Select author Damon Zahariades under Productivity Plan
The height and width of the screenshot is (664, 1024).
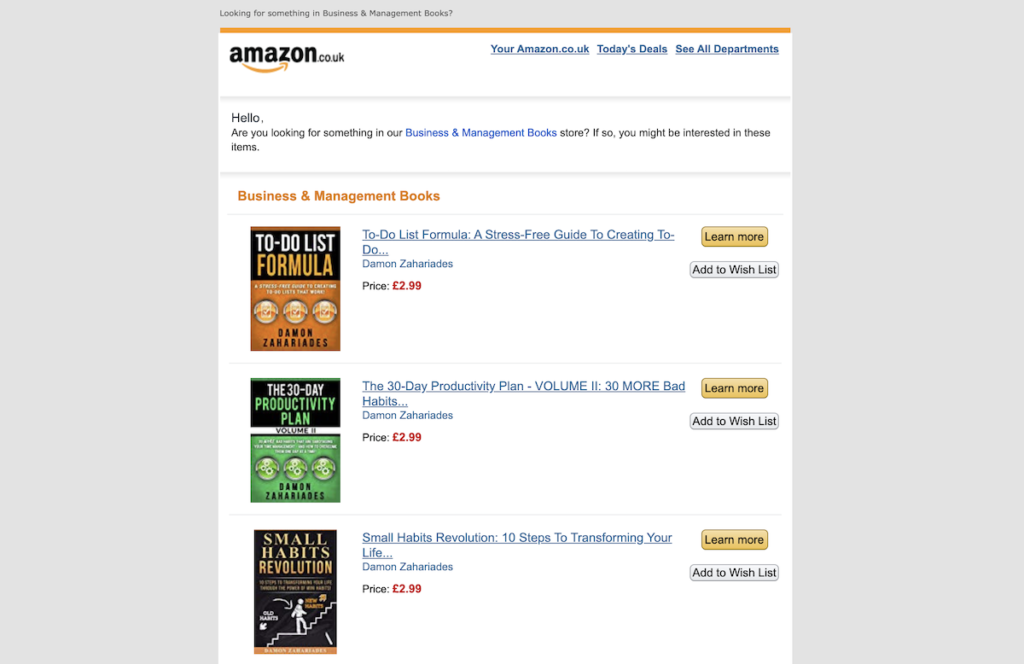(408, 415)
